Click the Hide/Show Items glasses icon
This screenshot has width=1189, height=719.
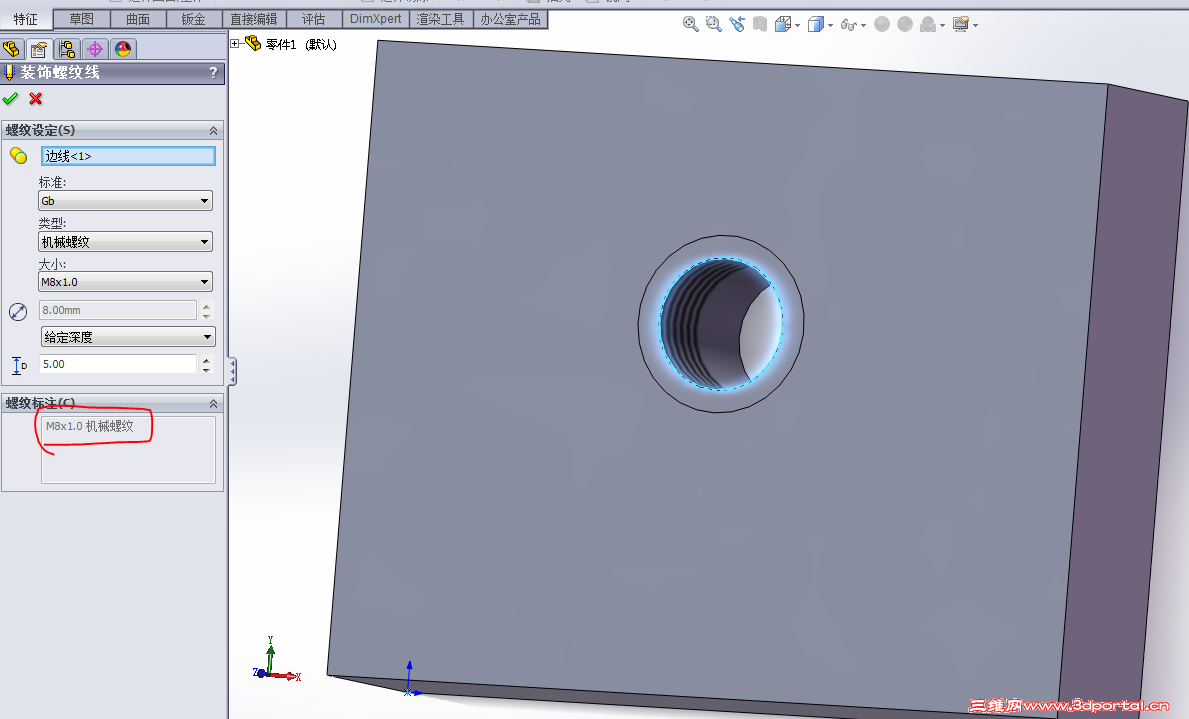pyautogui.click(x=848, y=25)
